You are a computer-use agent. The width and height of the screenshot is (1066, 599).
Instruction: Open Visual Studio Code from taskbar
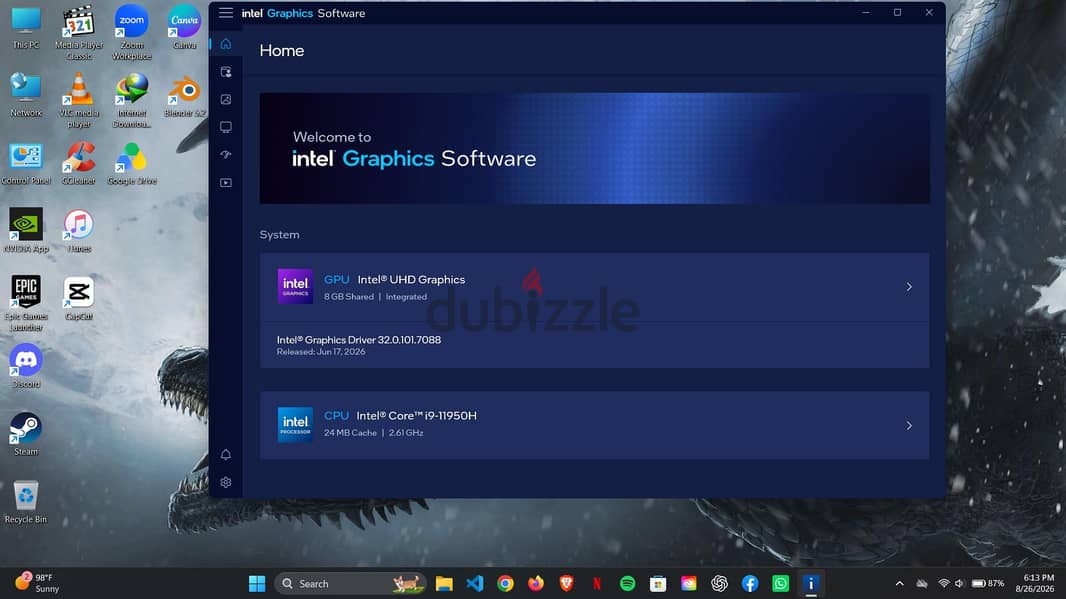475,583
